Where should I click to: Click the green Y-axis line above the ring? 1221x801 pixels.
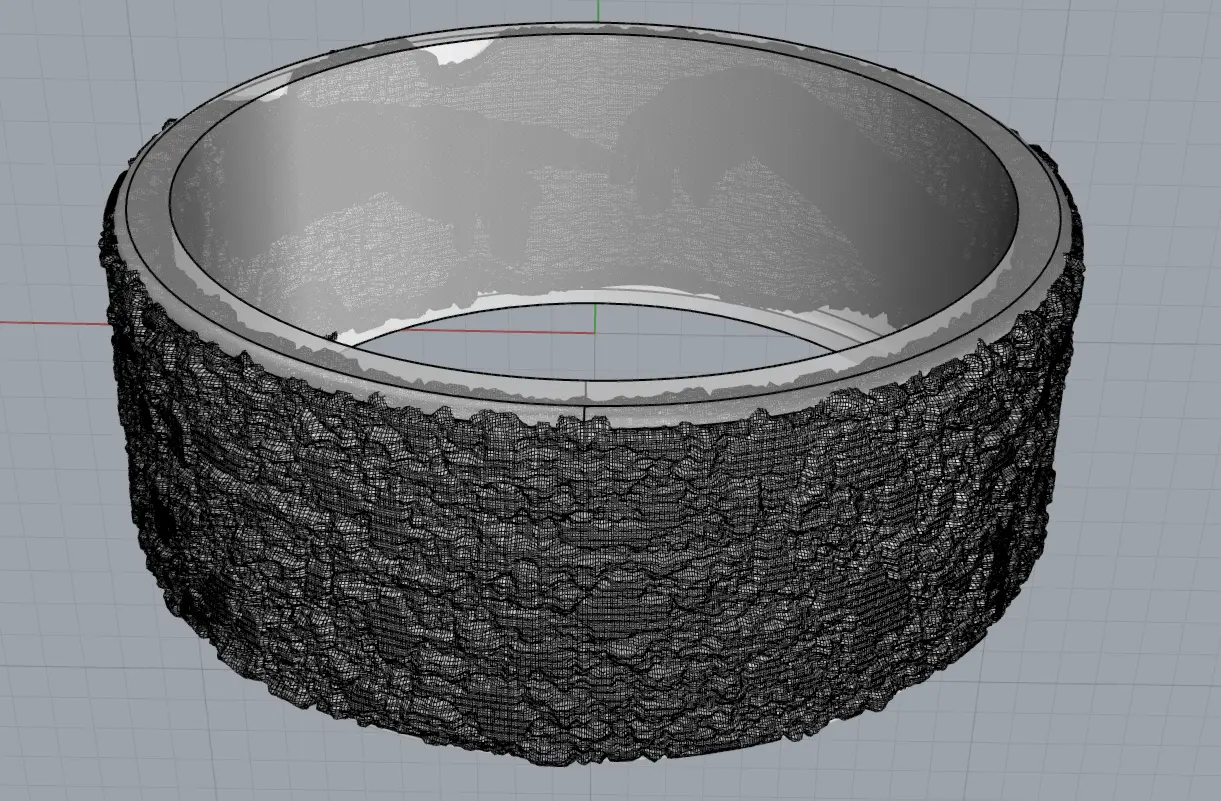(x=597, y=10)
